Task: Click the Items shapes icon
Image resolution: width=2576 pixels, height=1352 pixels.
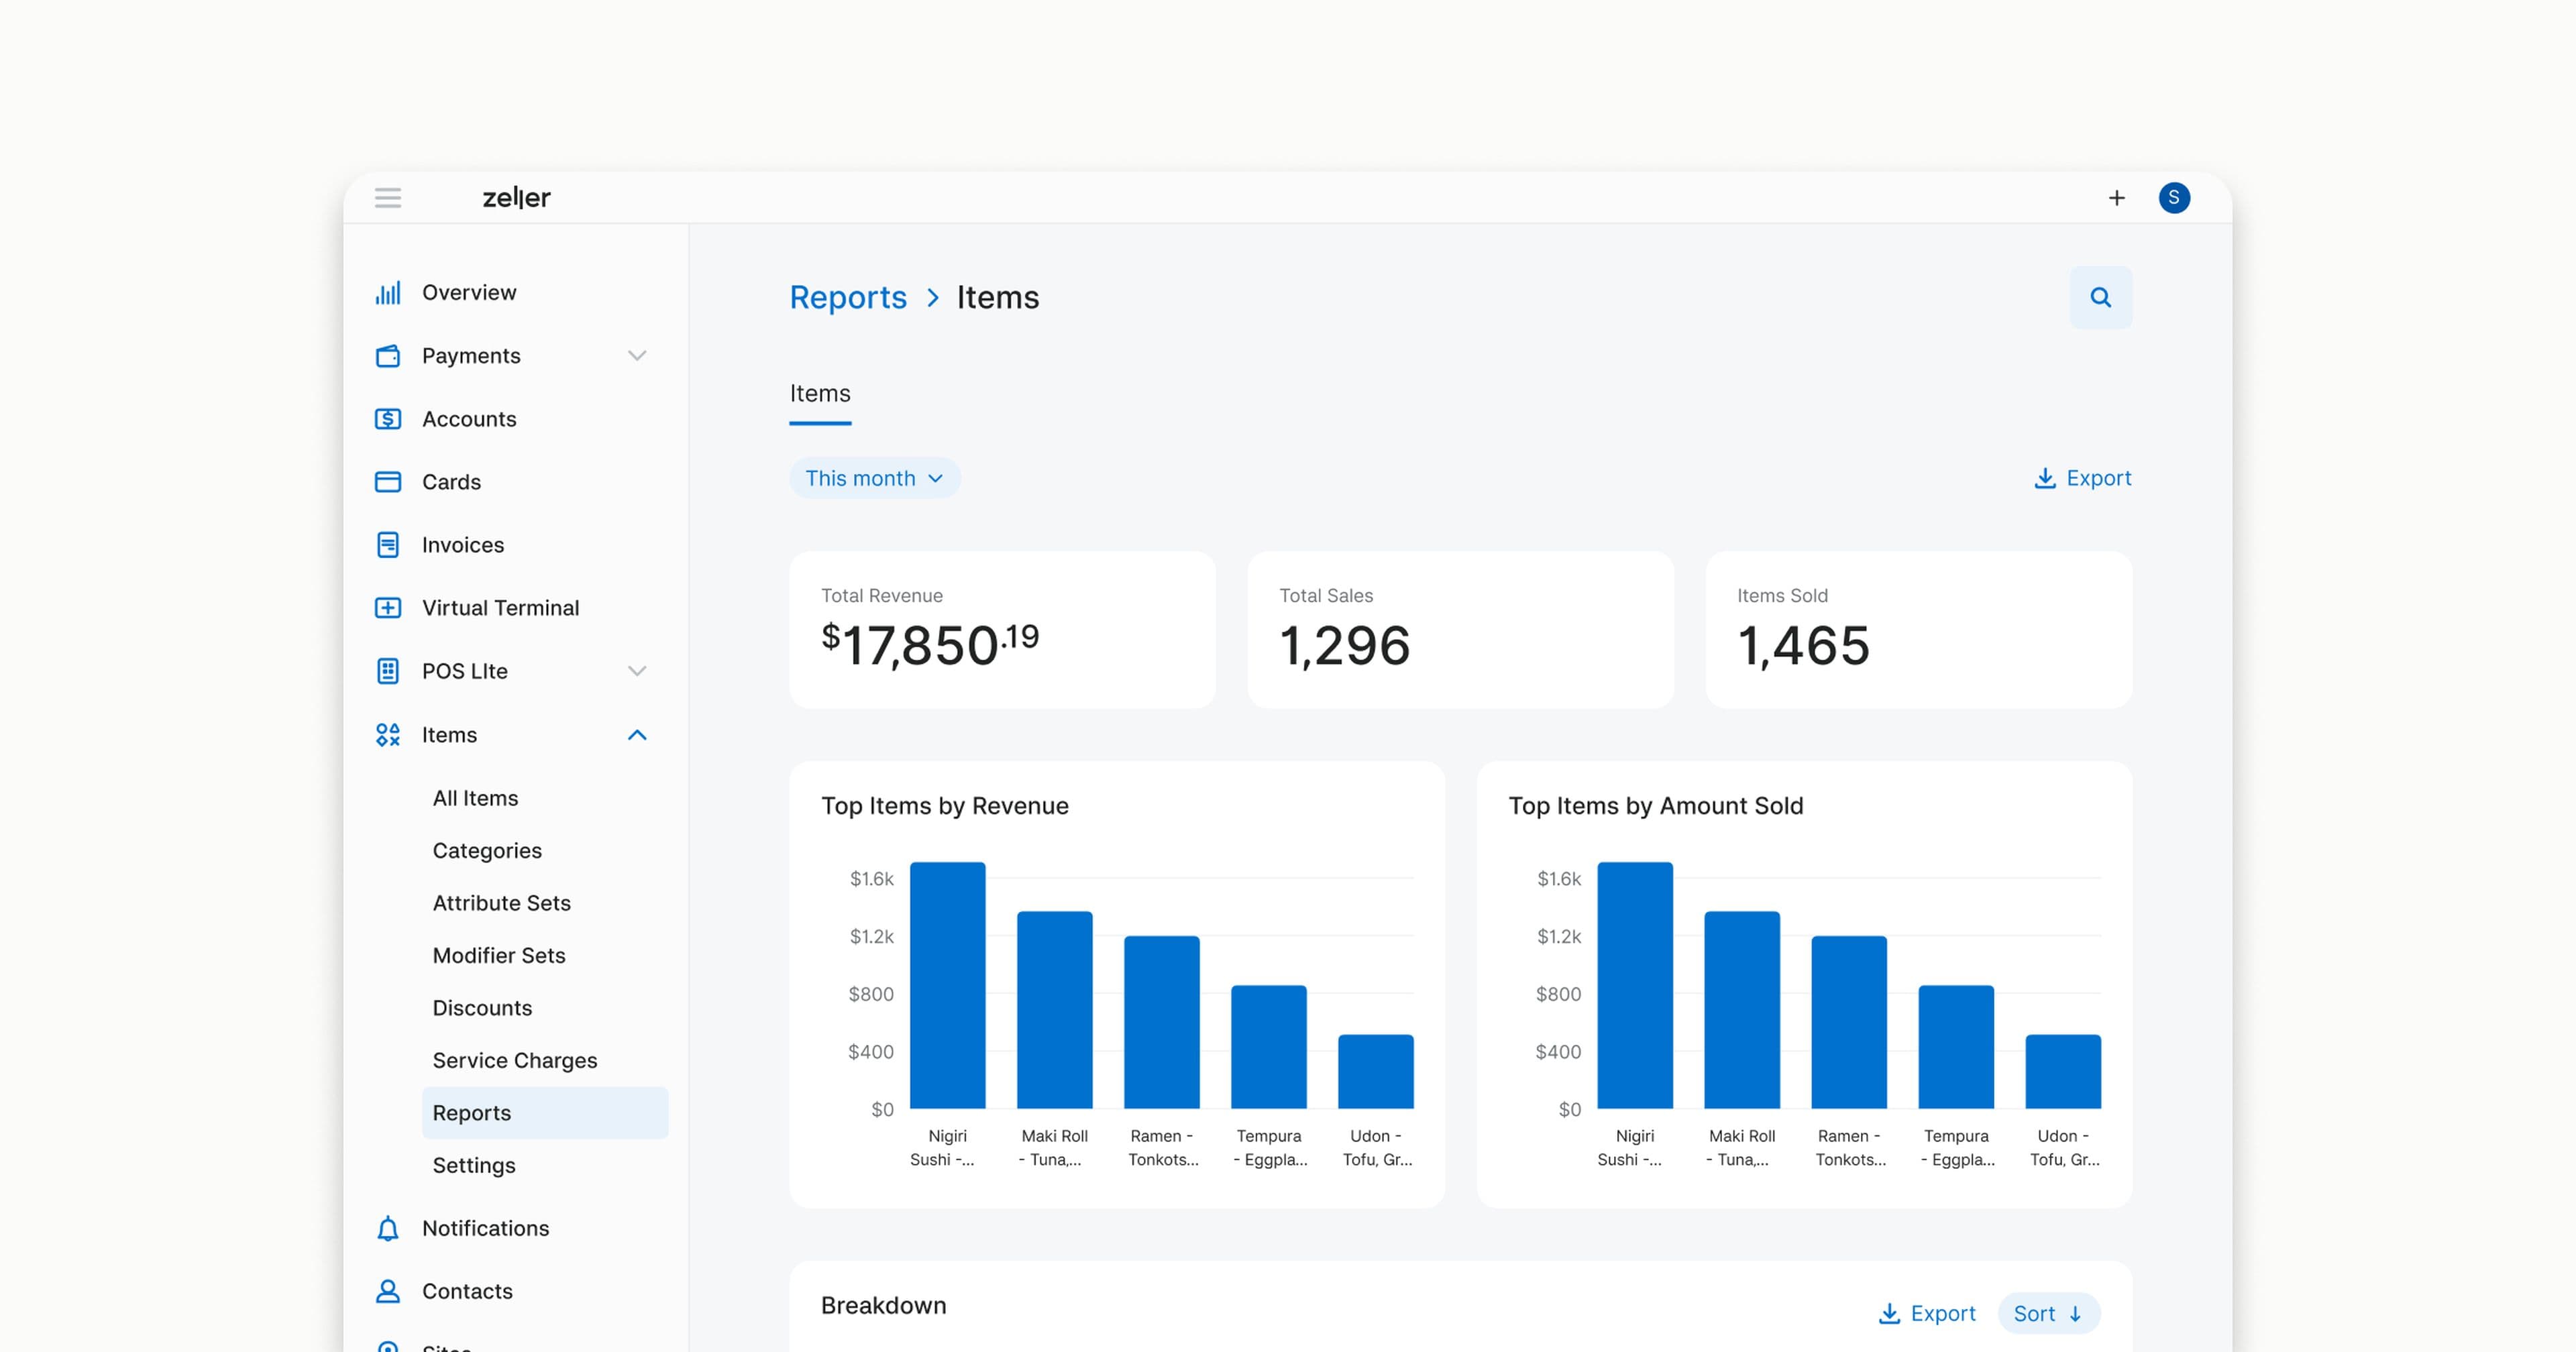Action: tap(388, 735)
